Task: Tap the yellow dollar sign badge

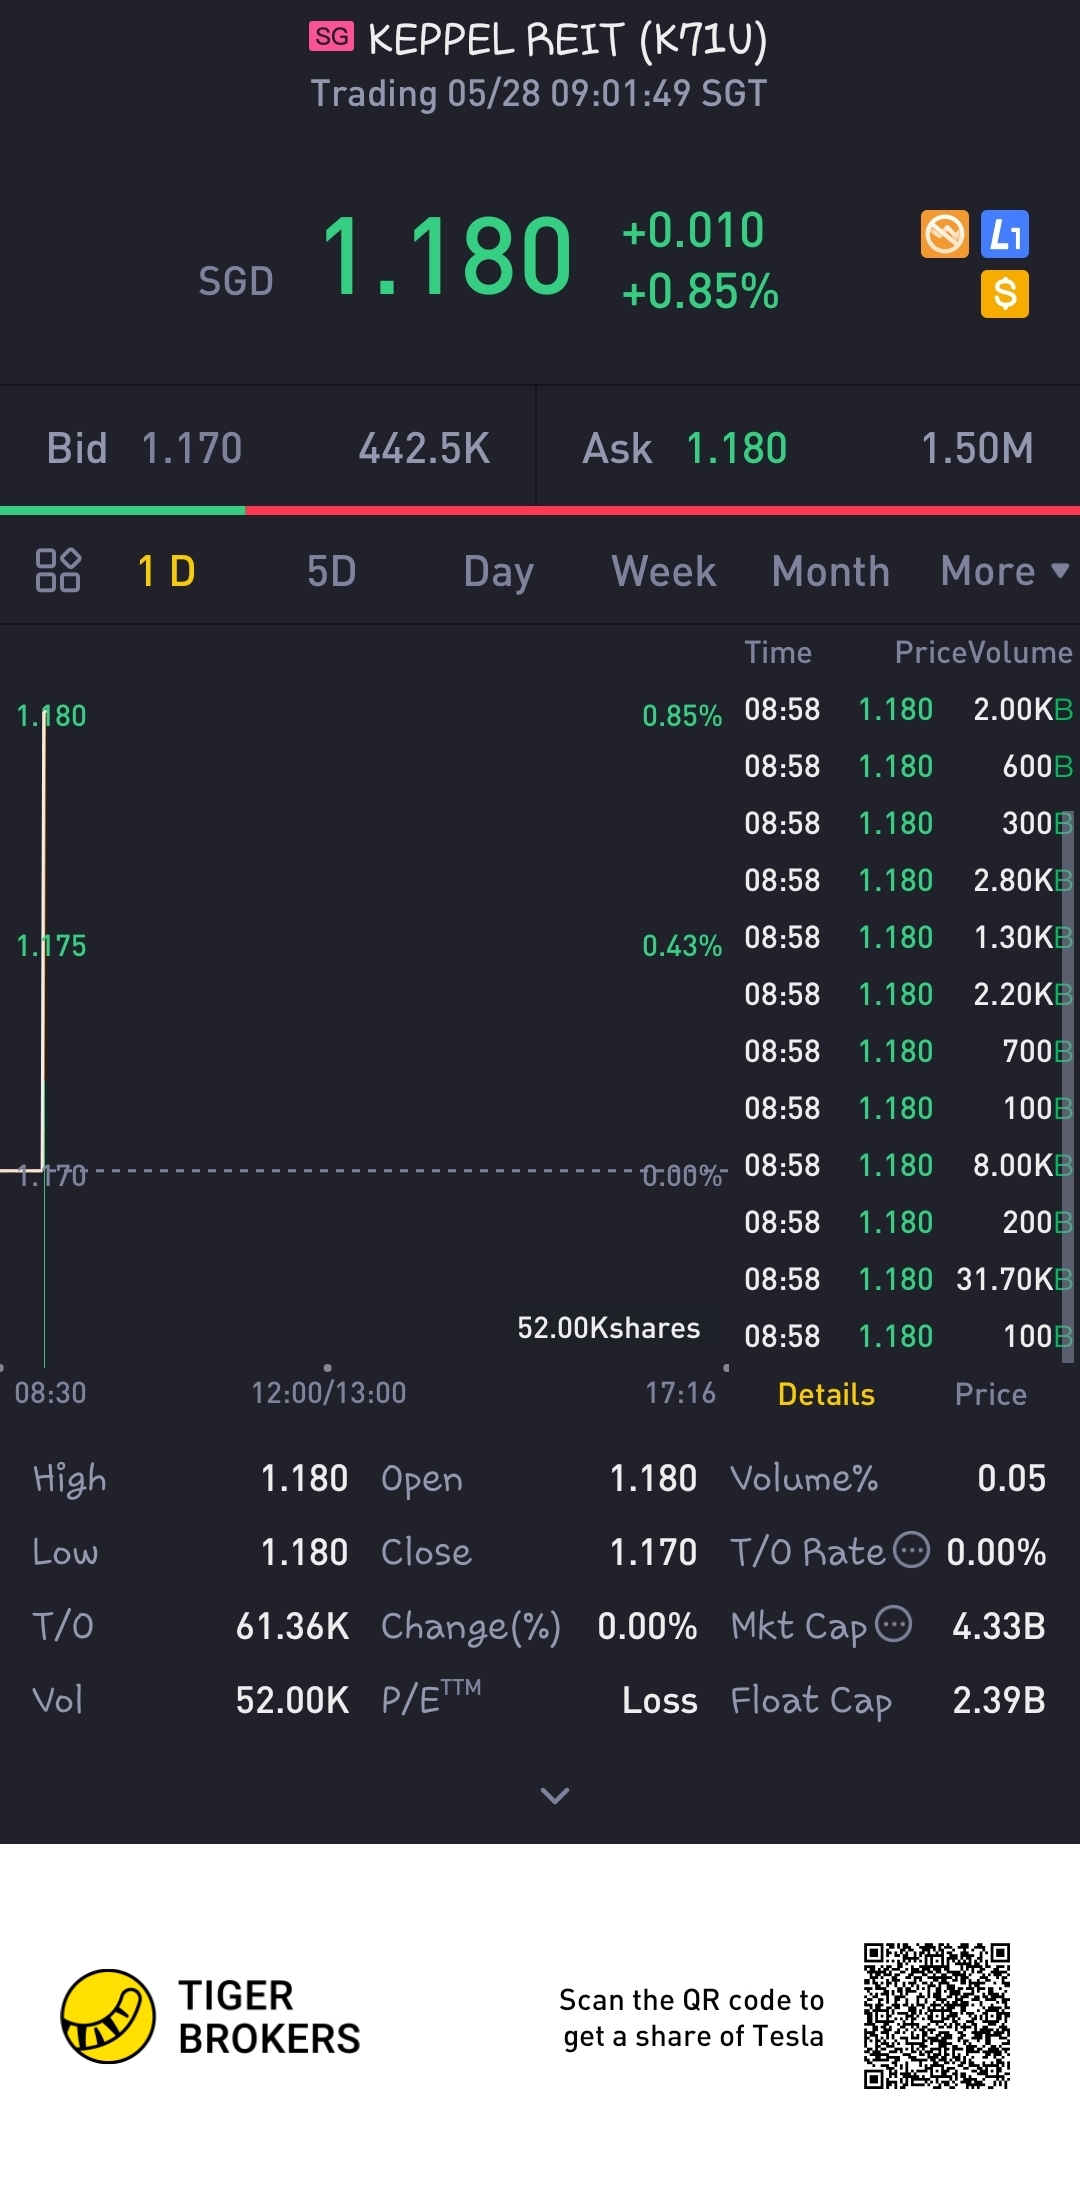Action: [x=1005, y=294]
